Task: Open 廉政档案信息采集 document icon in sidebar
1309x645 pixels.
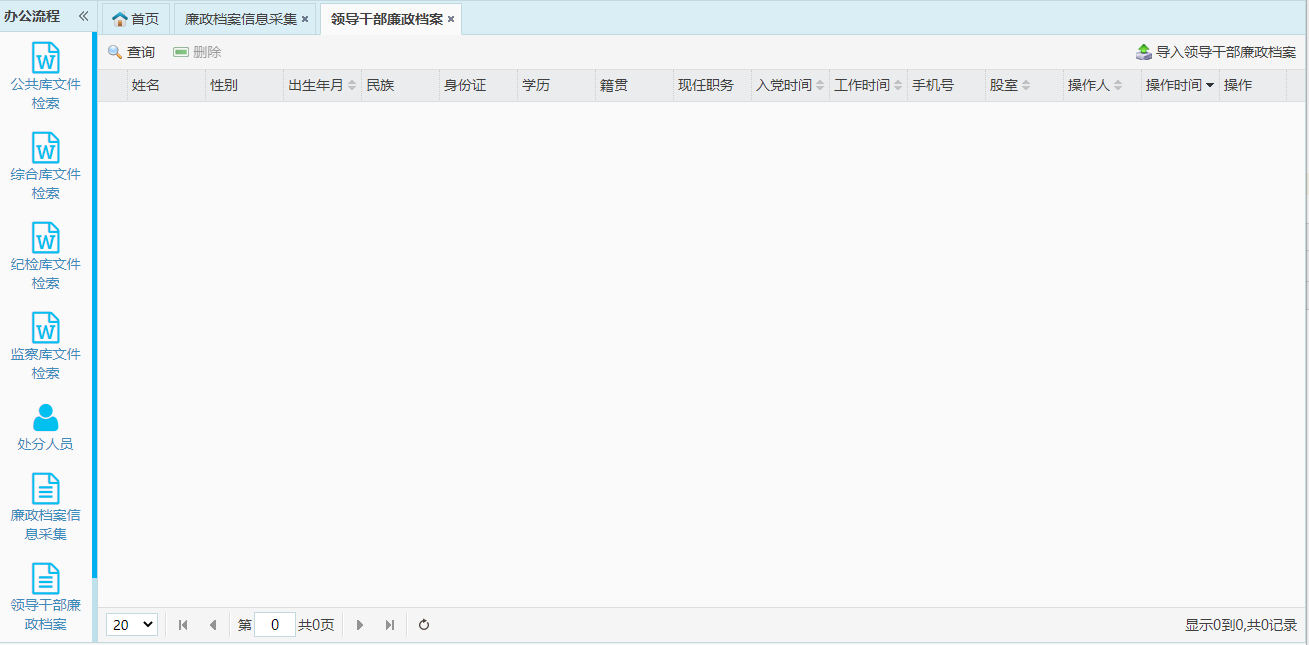Action: click(x=46, y=489)
